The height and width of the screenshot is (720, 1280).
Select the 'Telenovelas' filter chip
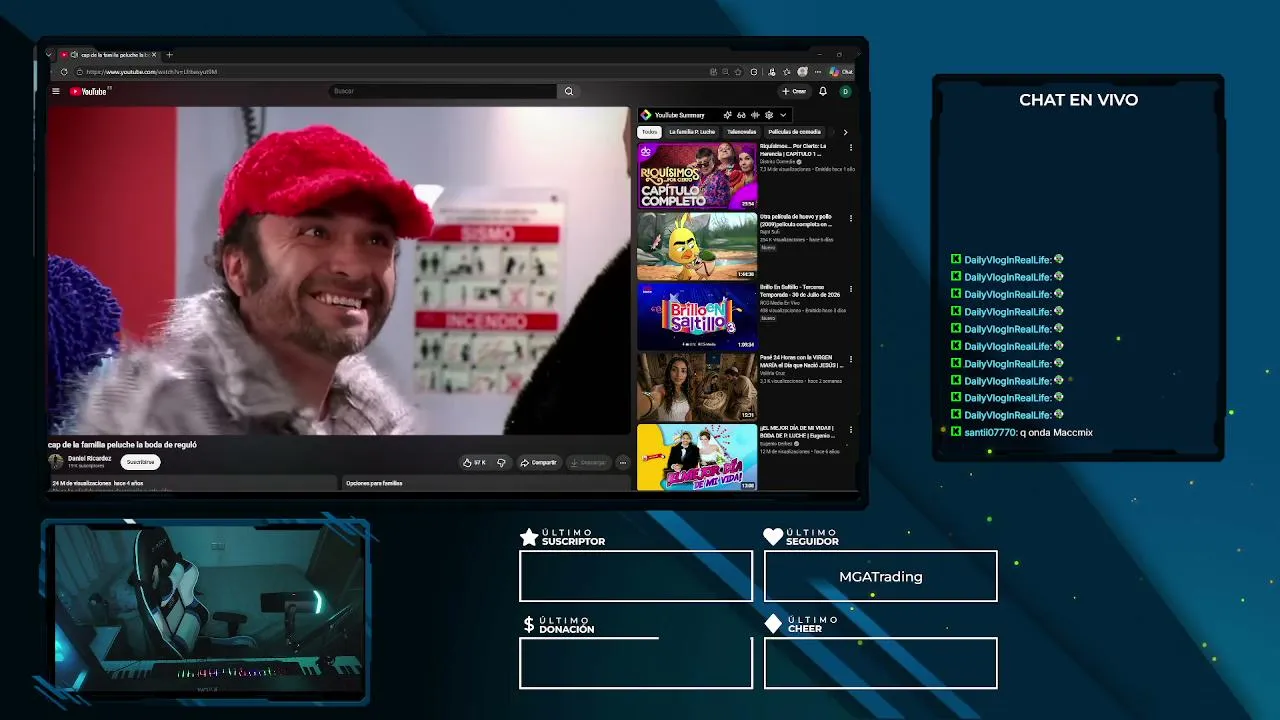[x=742, y=132]
